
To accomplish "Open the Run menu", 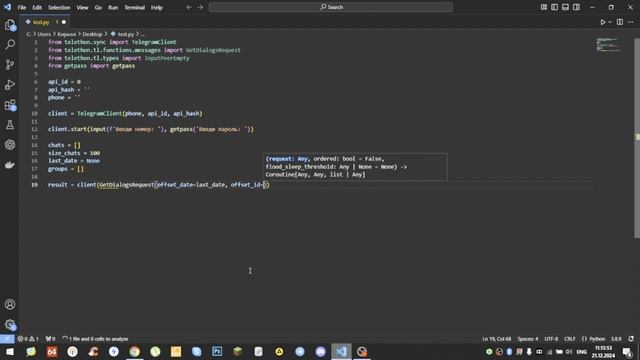I will point(113,7).
